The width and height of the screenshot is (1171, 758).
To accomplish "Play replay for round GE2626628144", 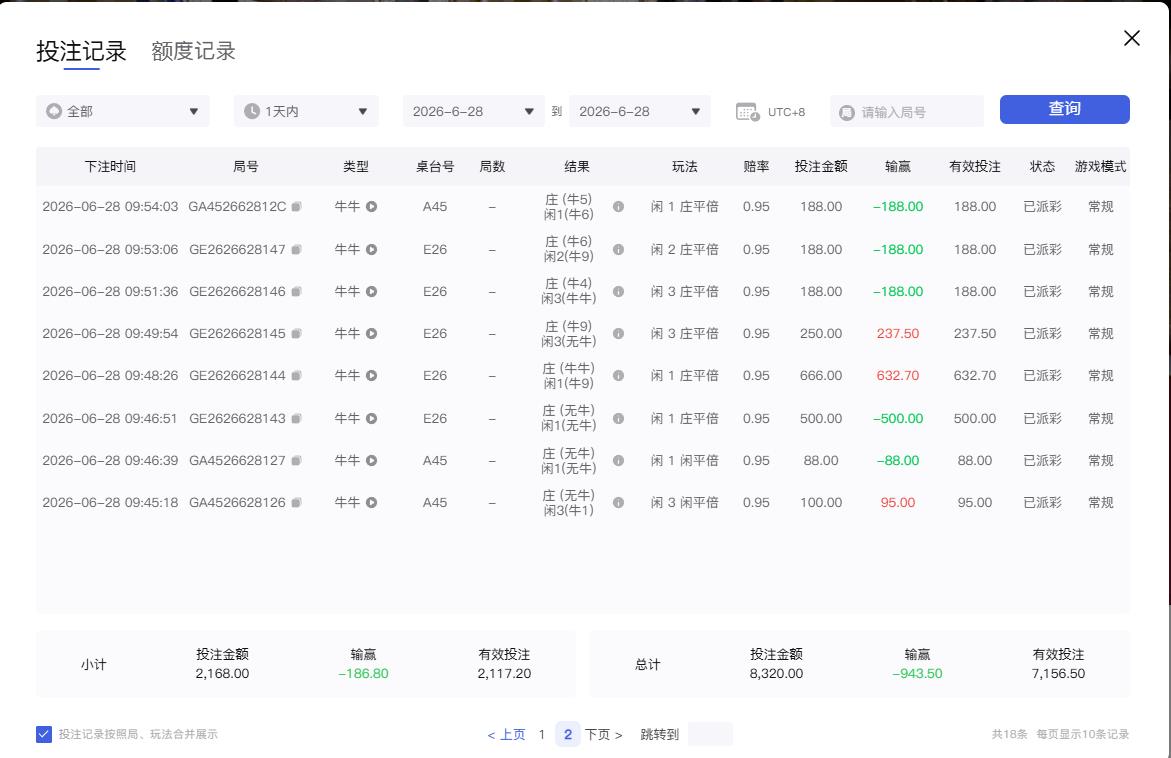I will point(371,376).
